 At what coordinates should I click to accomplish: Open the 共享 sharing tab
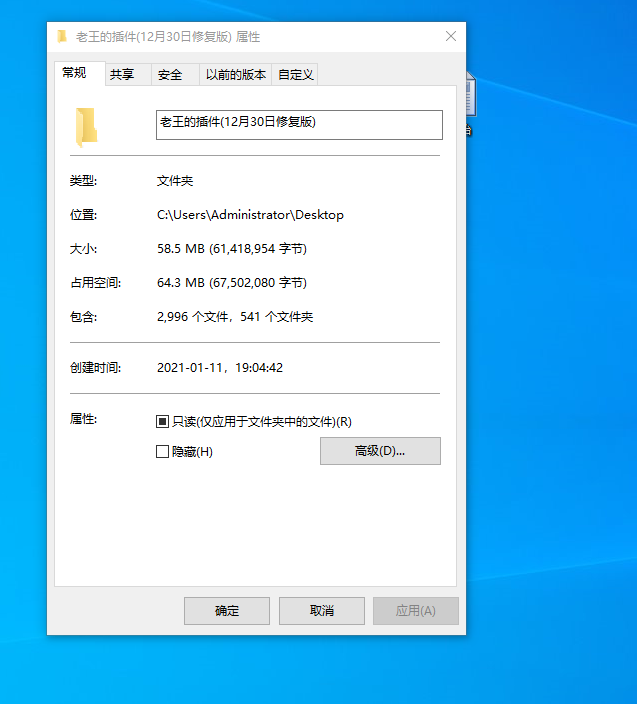coord(128,75)
